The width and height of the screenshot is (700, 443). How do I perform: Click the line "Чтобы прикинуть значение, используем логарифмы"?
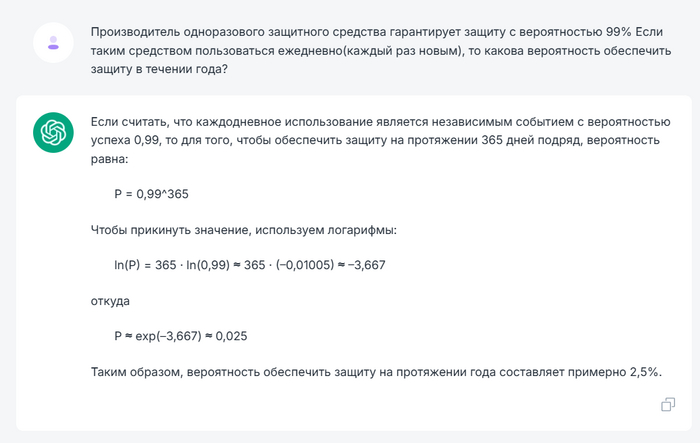click(x=243, y=230)
